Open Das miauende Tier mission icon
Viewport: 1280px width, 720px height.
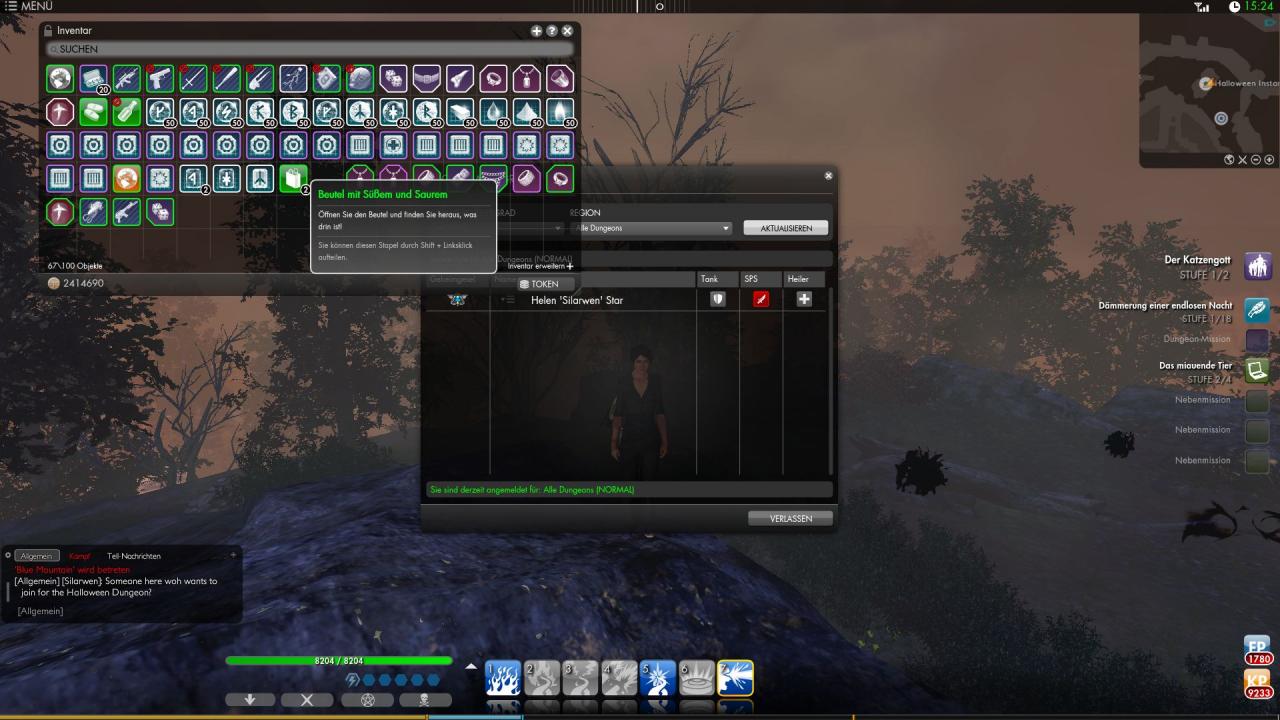(1258, 371)
